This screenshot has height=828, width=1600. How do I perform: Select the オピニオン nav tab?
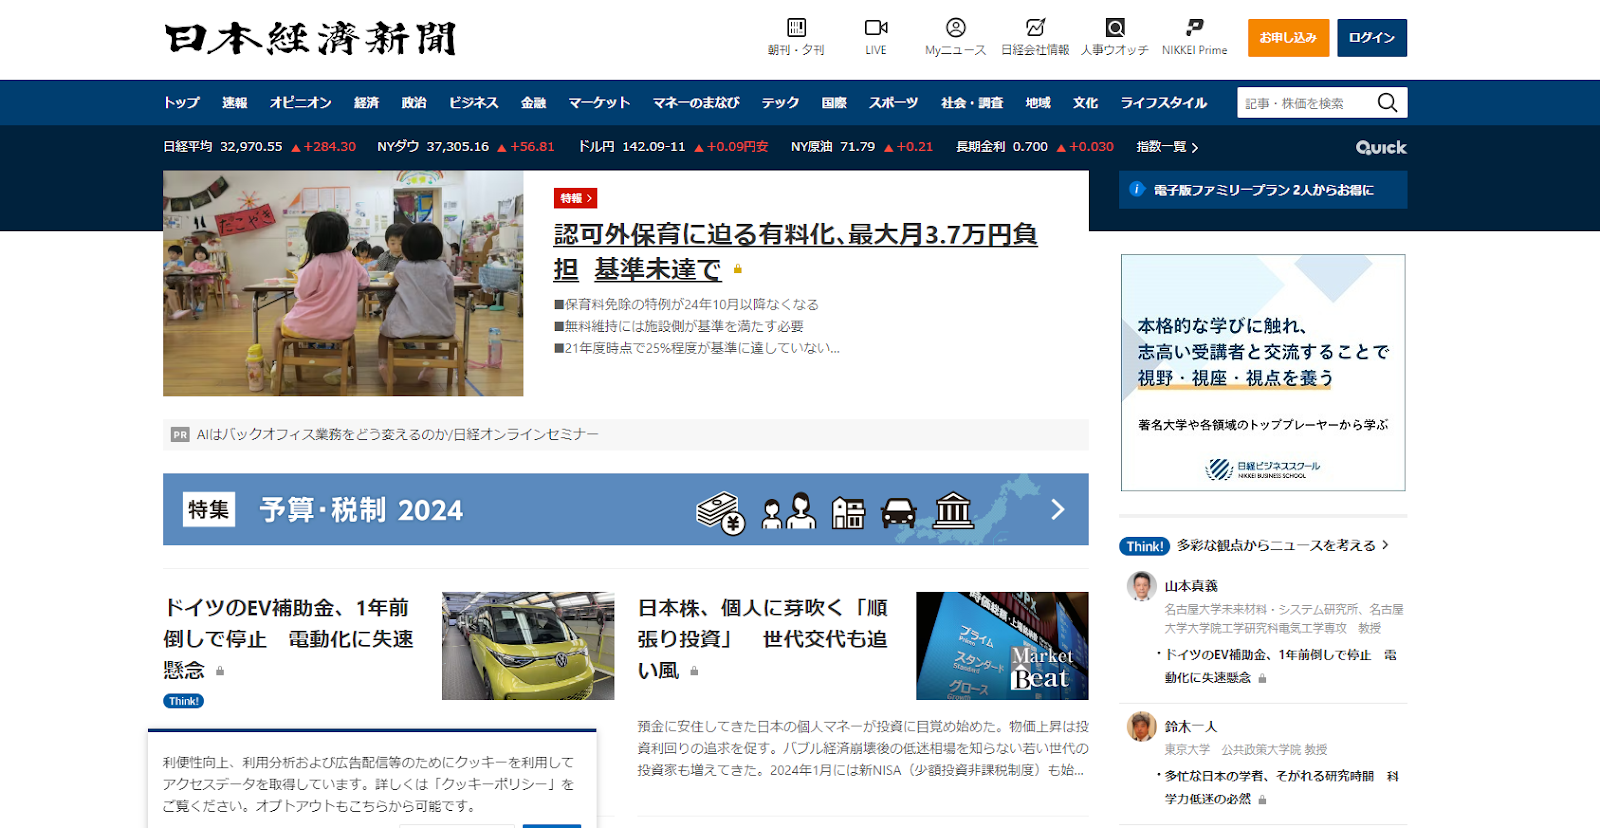coord(300,103)
